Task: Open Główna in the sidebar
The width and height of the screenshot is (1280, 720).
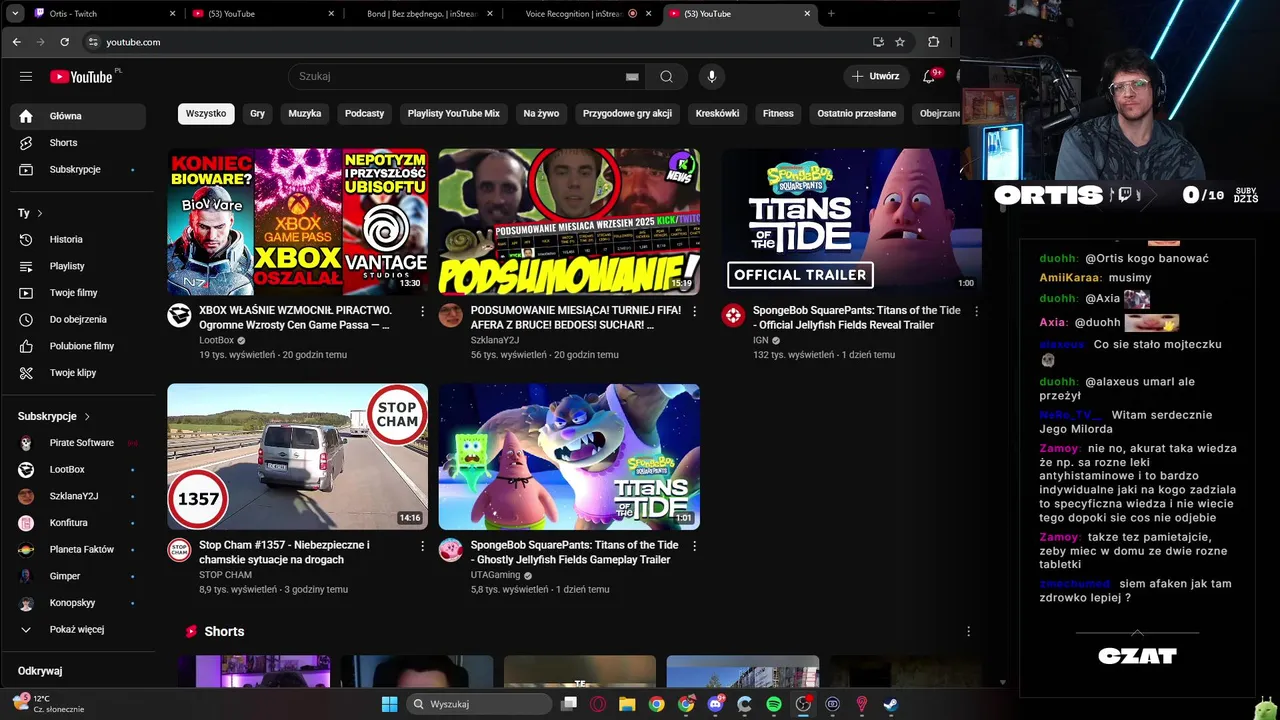Action: 78,116
